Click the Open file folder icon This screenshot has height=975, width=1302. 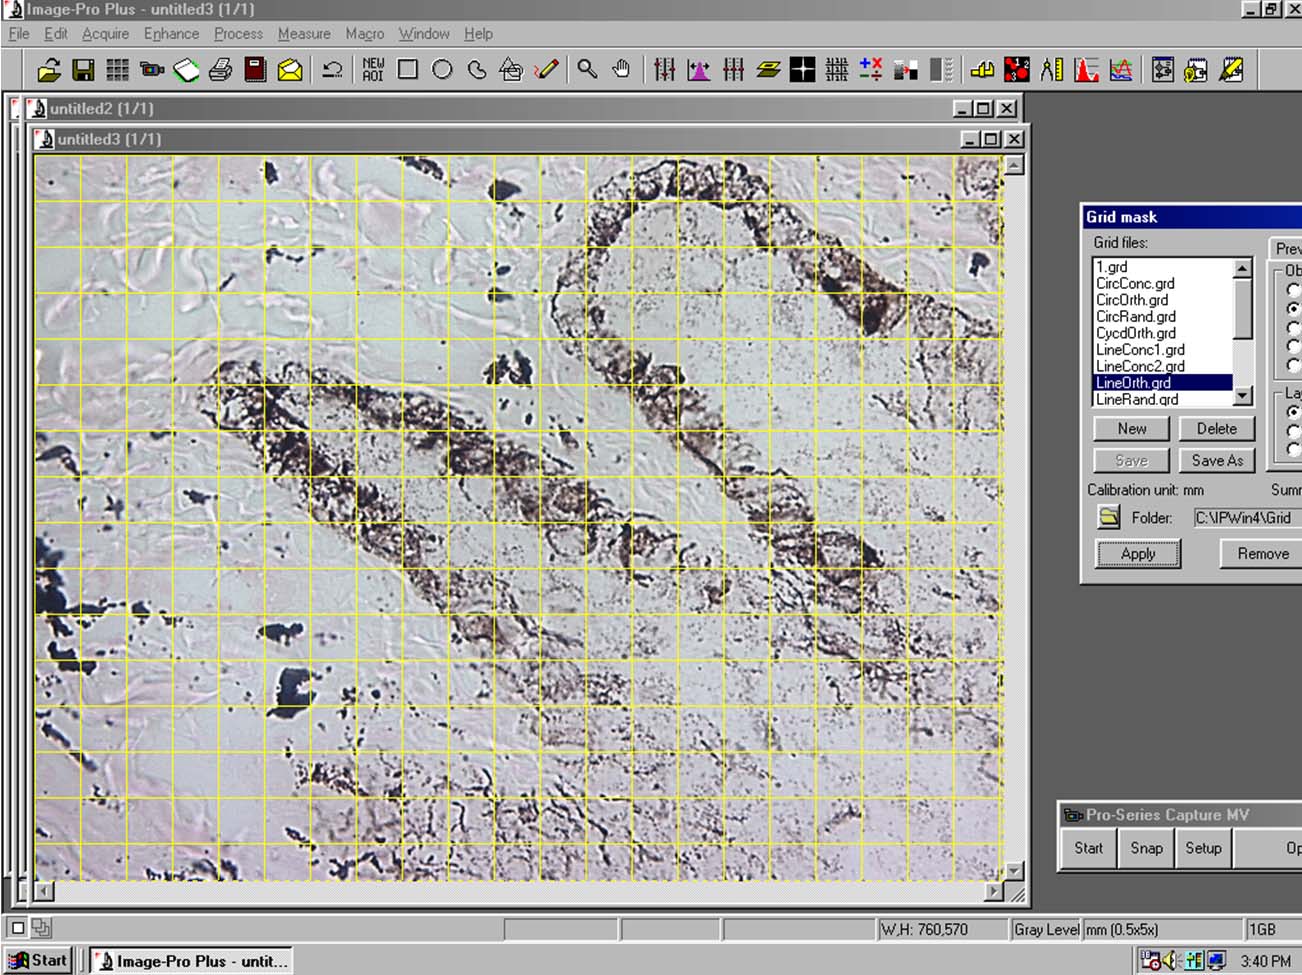pyautogui.click(x=49, y=70)
